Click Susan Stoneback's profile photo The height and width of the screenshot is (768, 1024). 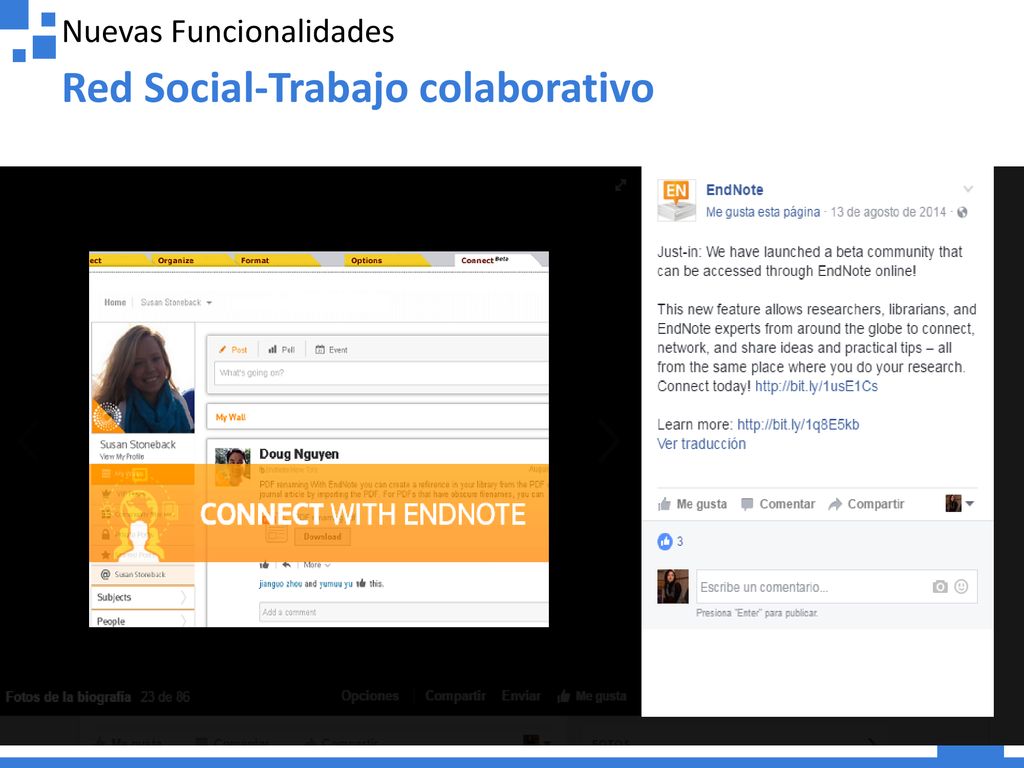pyautogui.click(x=143, y=379)
